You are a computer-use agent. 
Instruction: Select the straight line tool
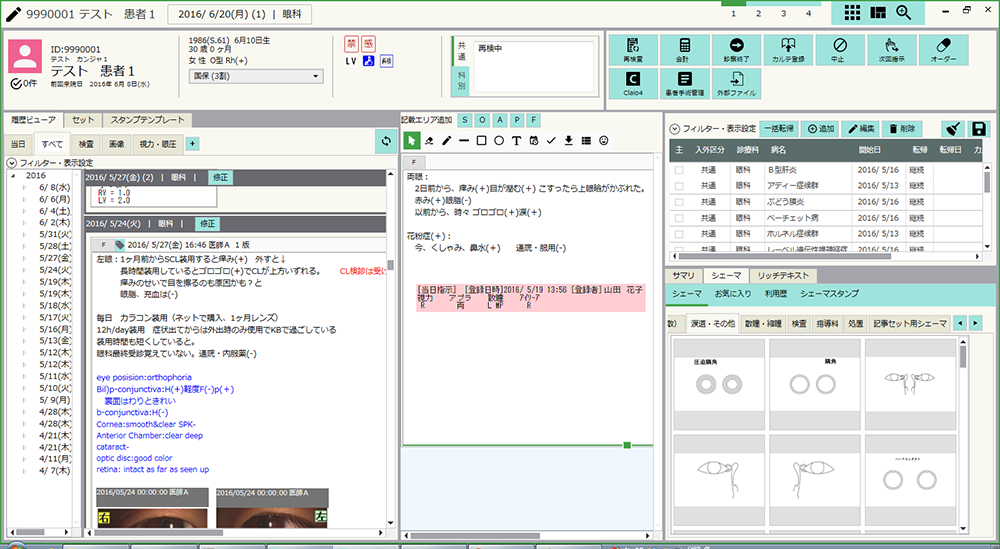464,141
